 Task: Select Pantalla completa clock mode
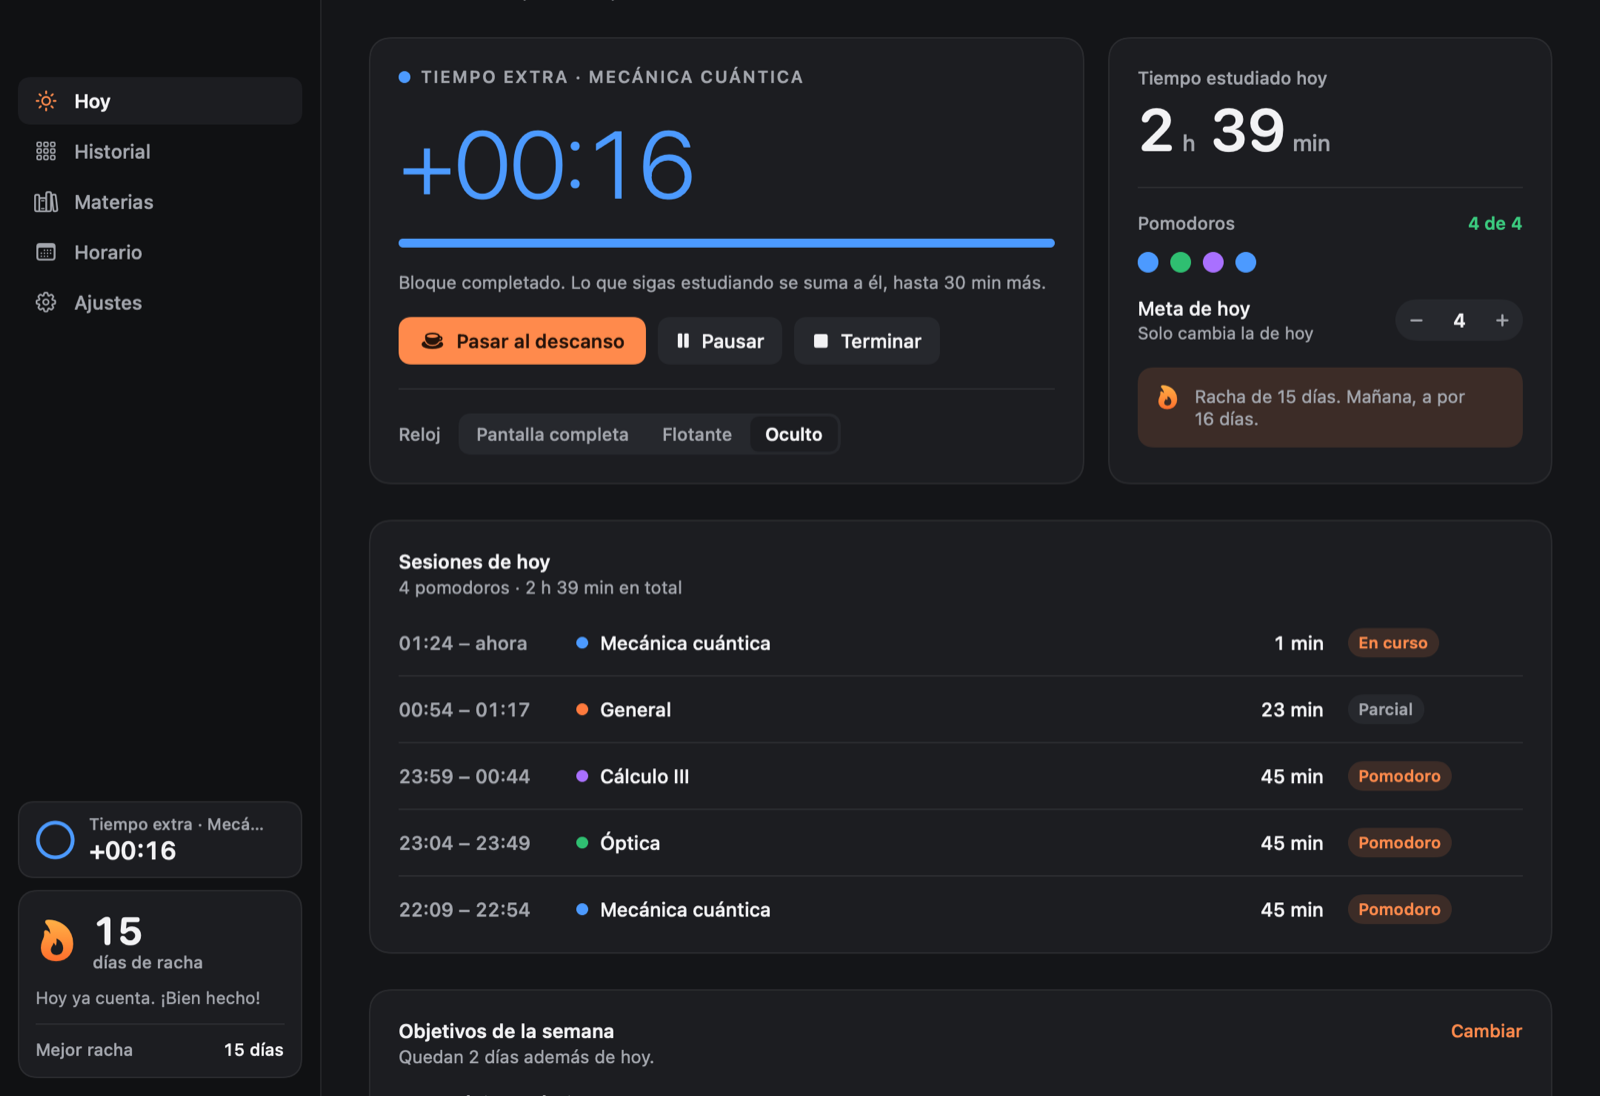tap(552, 434)
